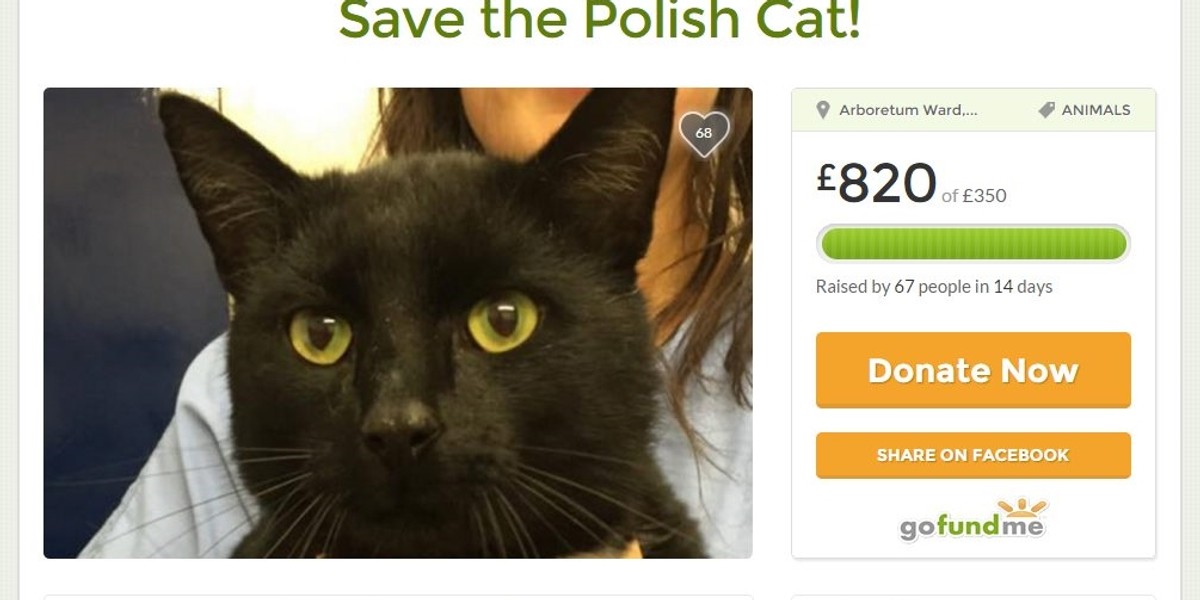Image resolution: width=1200 pixels, height=600 pixels.
Task: Click the tag icon next to ANIMALS
Action: 1046,110
